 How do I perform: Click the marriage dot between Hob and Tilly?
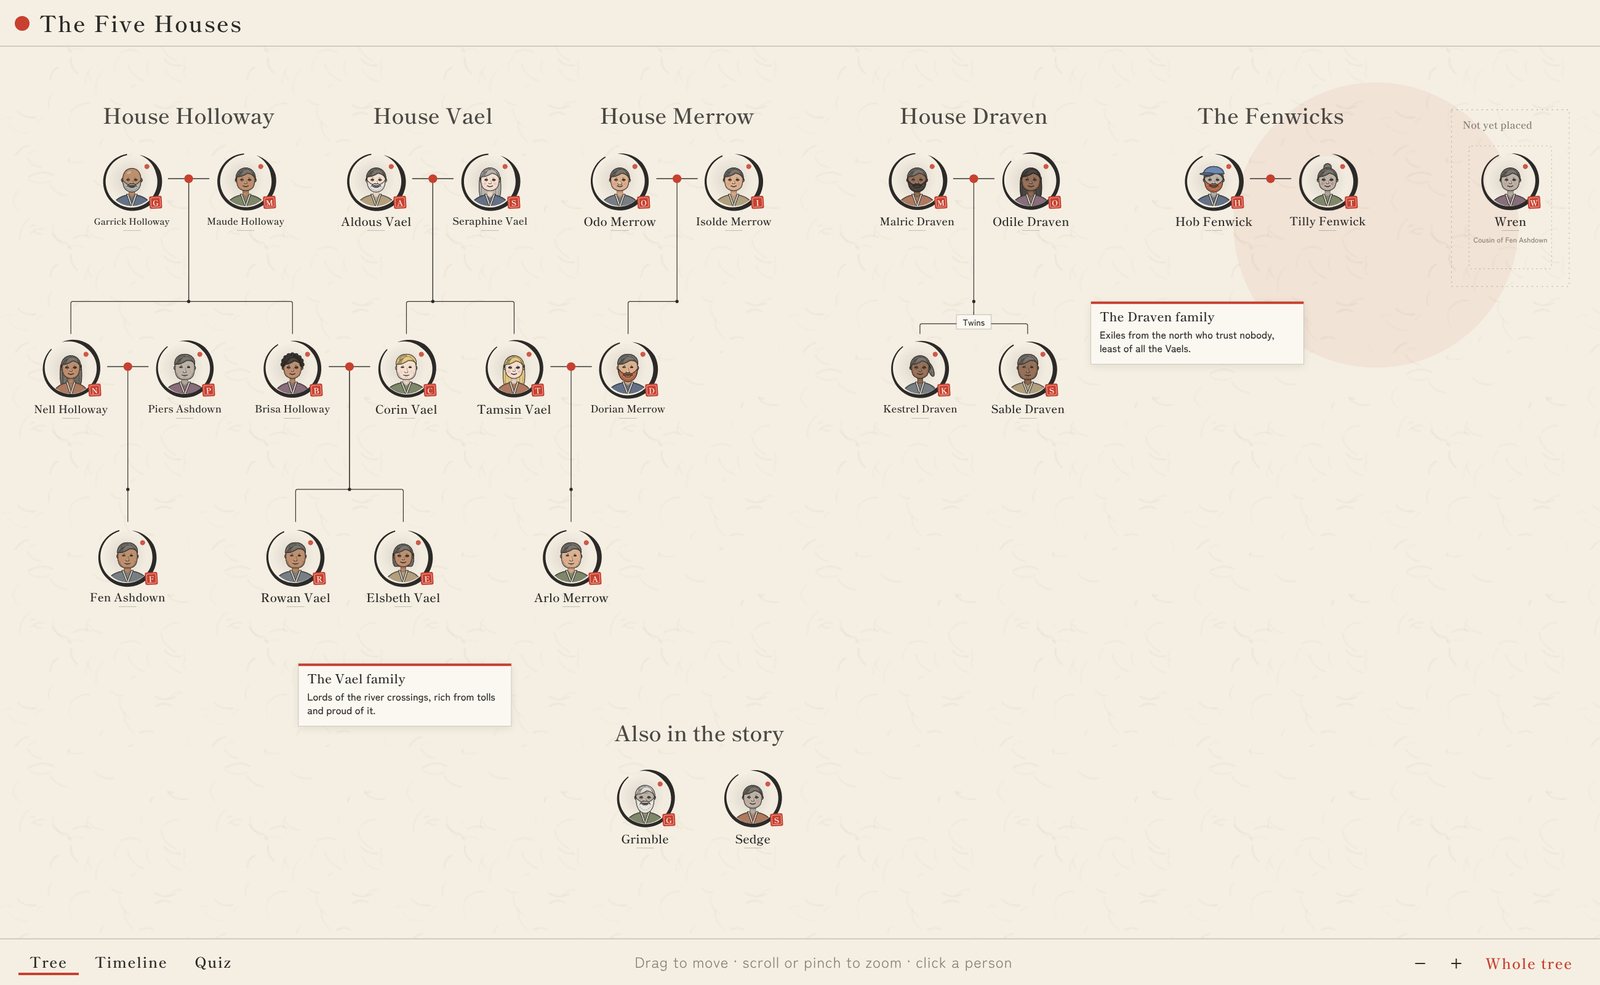click(x=1271, y=179)
